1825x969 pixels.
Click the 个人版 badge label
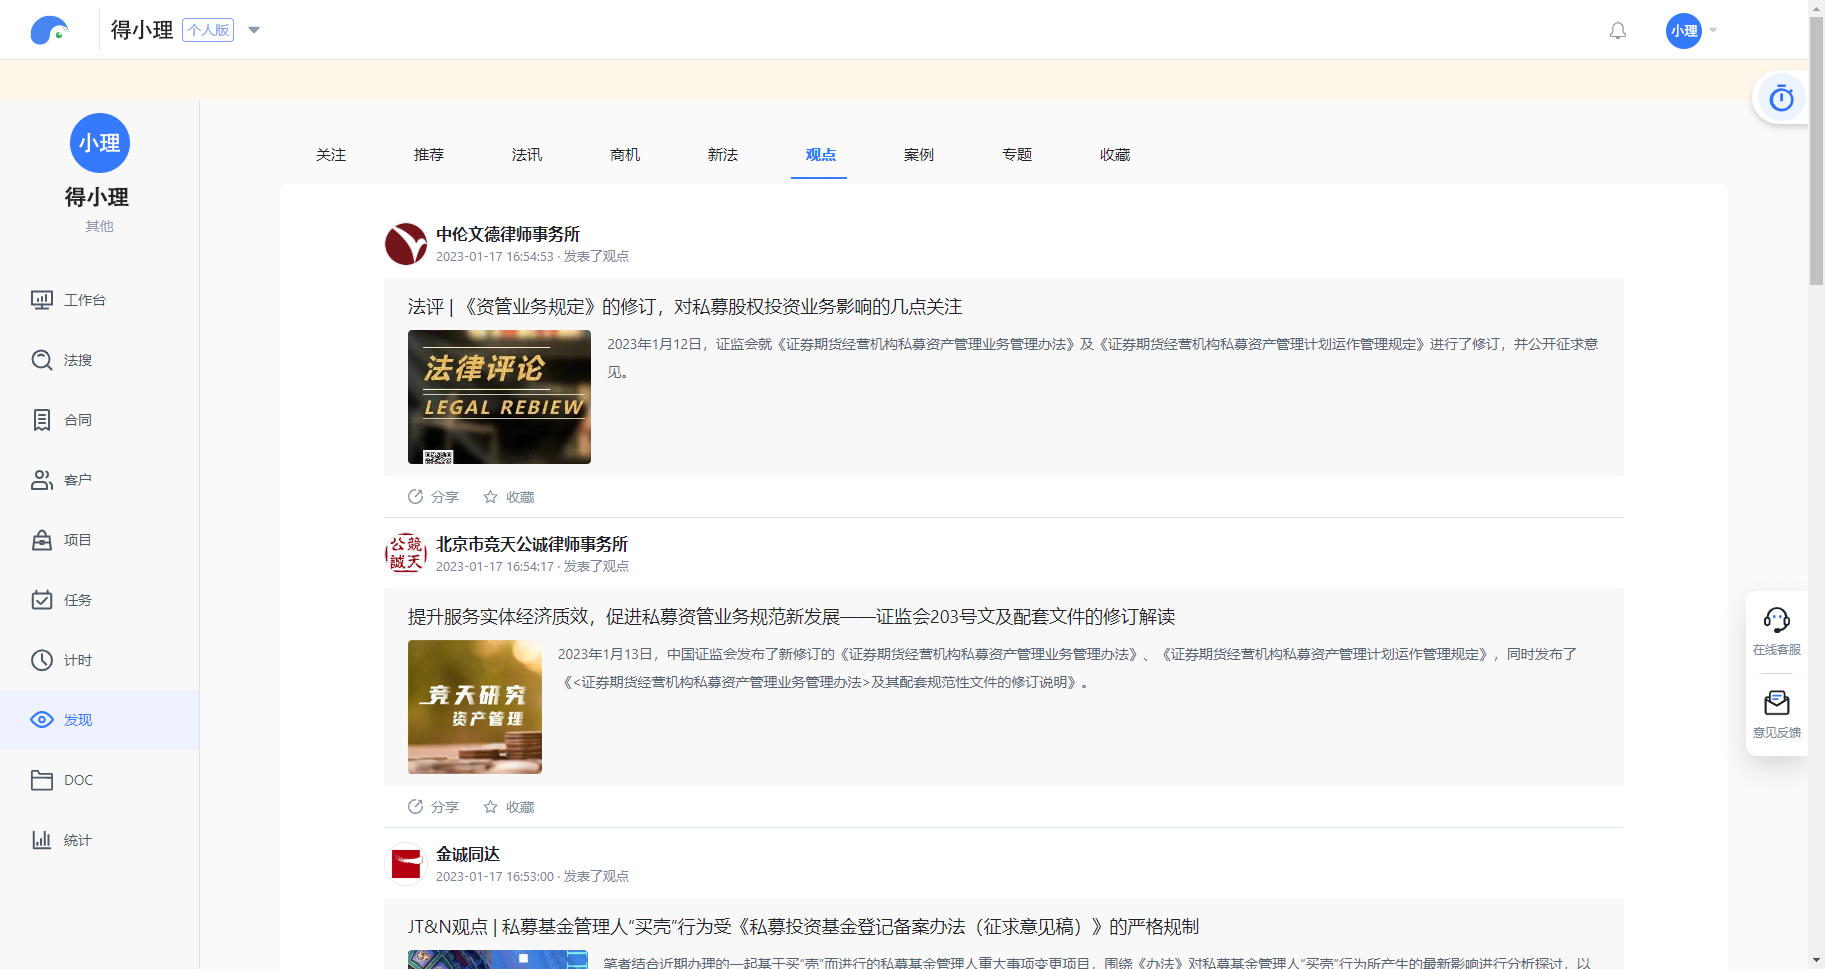point(208,30)
